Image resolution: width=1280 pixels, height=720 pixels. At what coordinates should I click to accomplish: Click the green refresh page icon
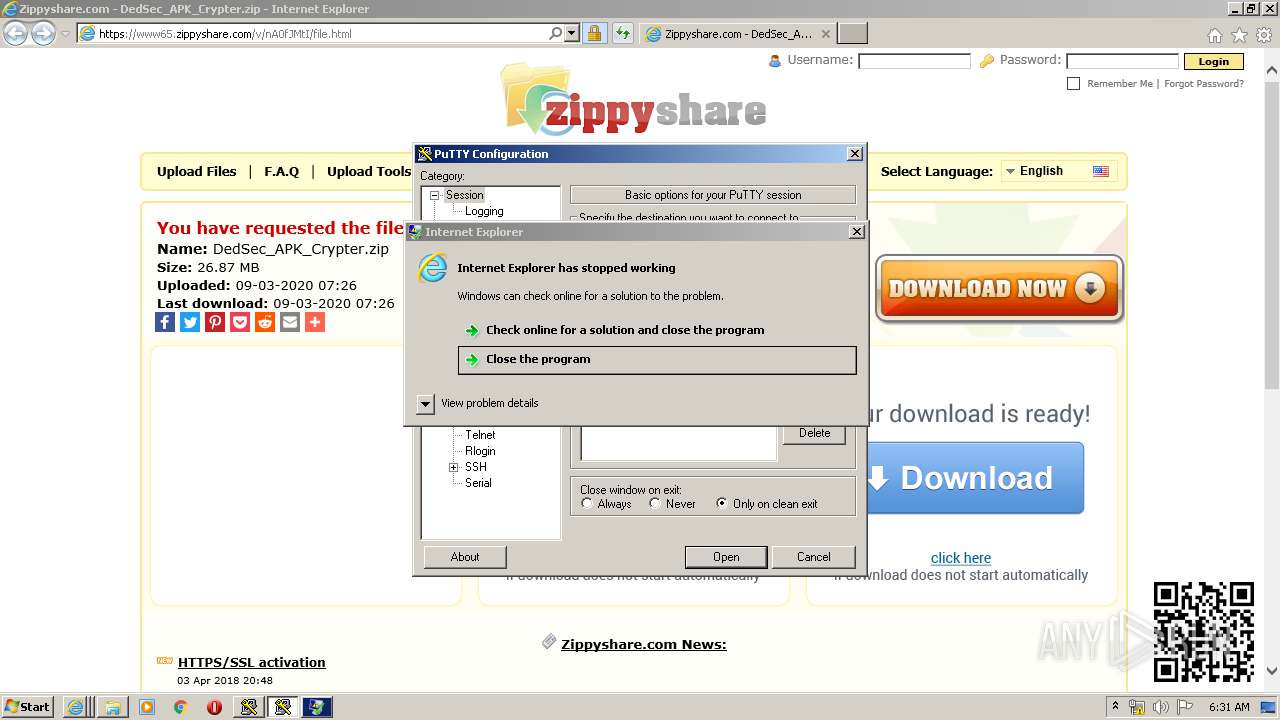(x=623, y=33)
